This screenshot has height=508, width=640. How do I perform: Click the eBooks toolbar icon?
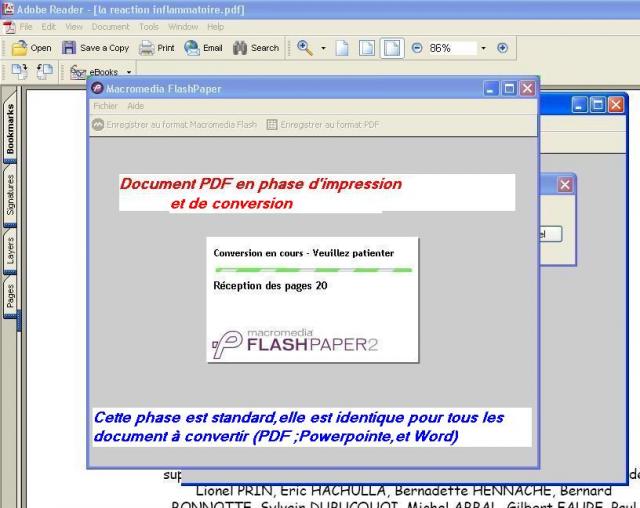click(78, 72)
